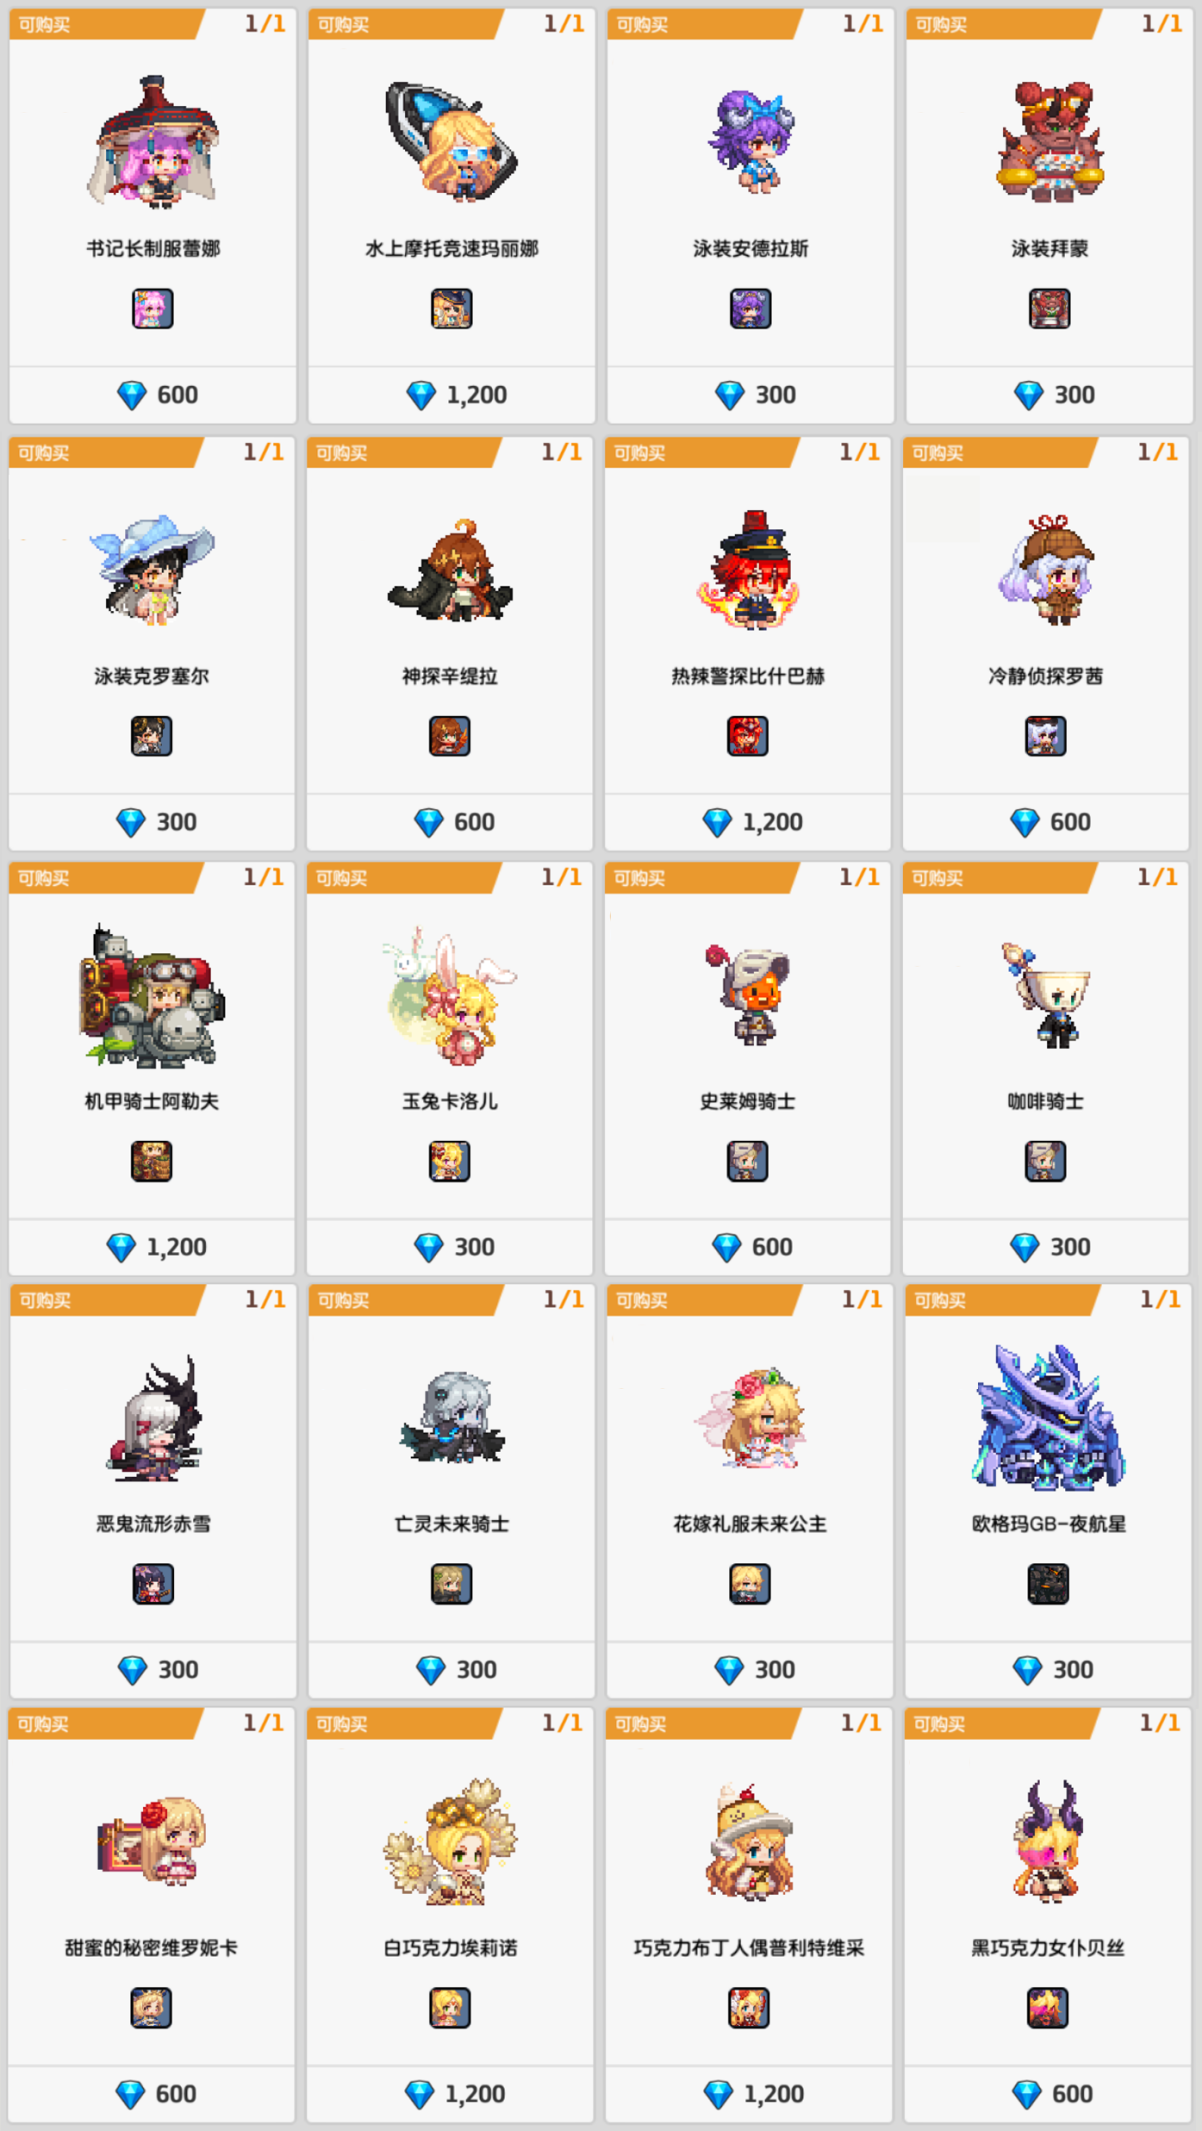Viewport: 1202px width, 2131px height.
Task: Select the 热辣警探比什巴赫 hero portrait icon
Action: 747,736
